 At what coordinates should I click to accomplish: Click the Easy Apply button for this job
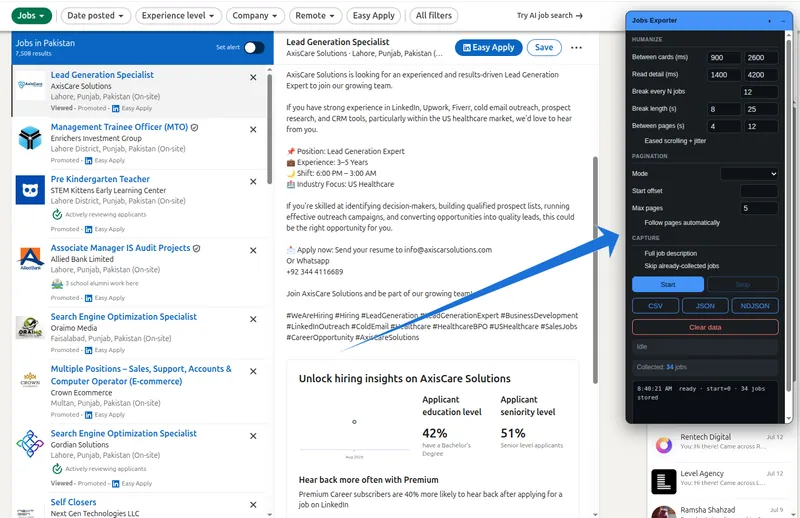click(x=488, y=47)
